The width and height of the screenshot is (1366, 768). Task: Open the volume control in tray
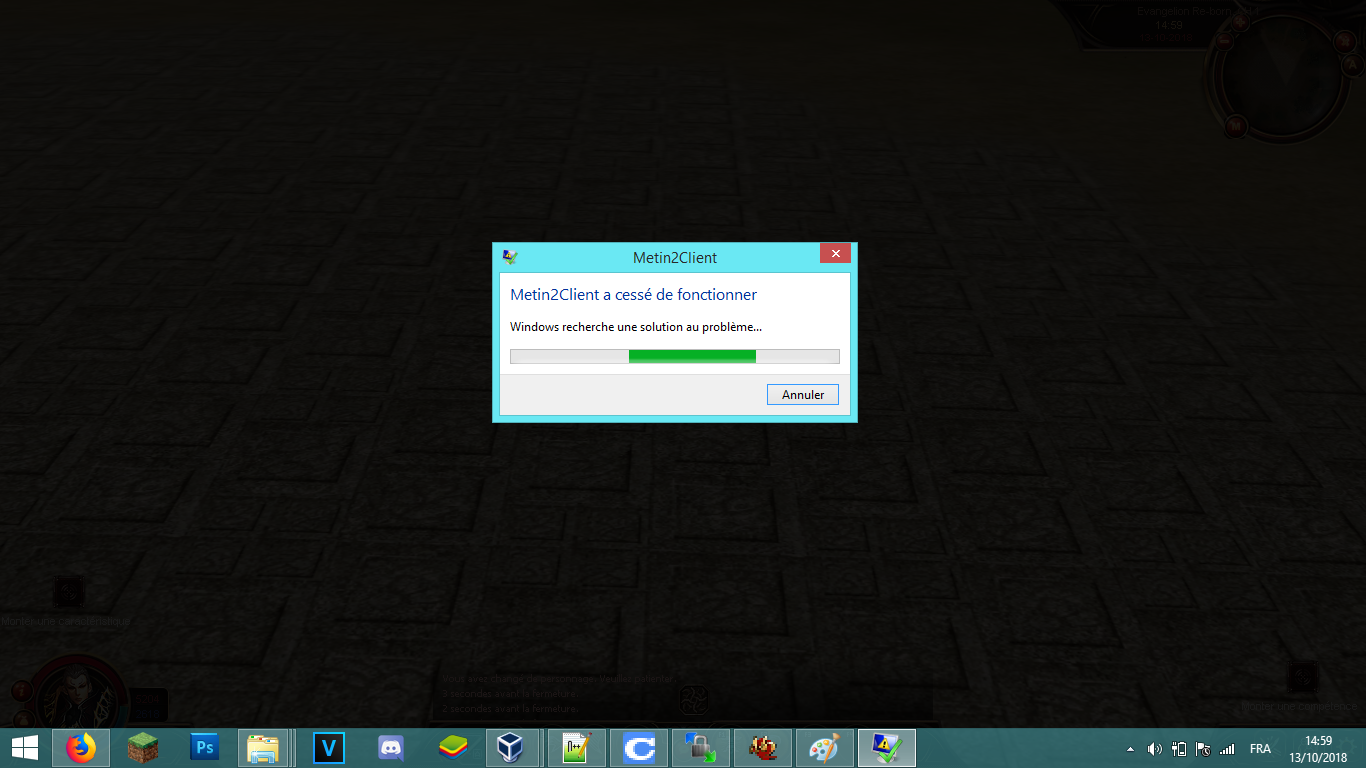1155,749
